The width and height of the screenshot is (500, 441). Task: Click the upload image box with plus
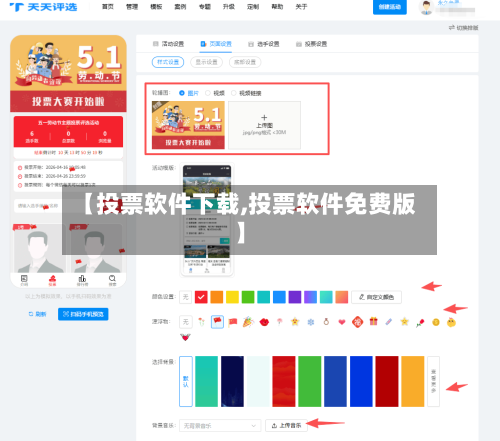tap(264, 125)
